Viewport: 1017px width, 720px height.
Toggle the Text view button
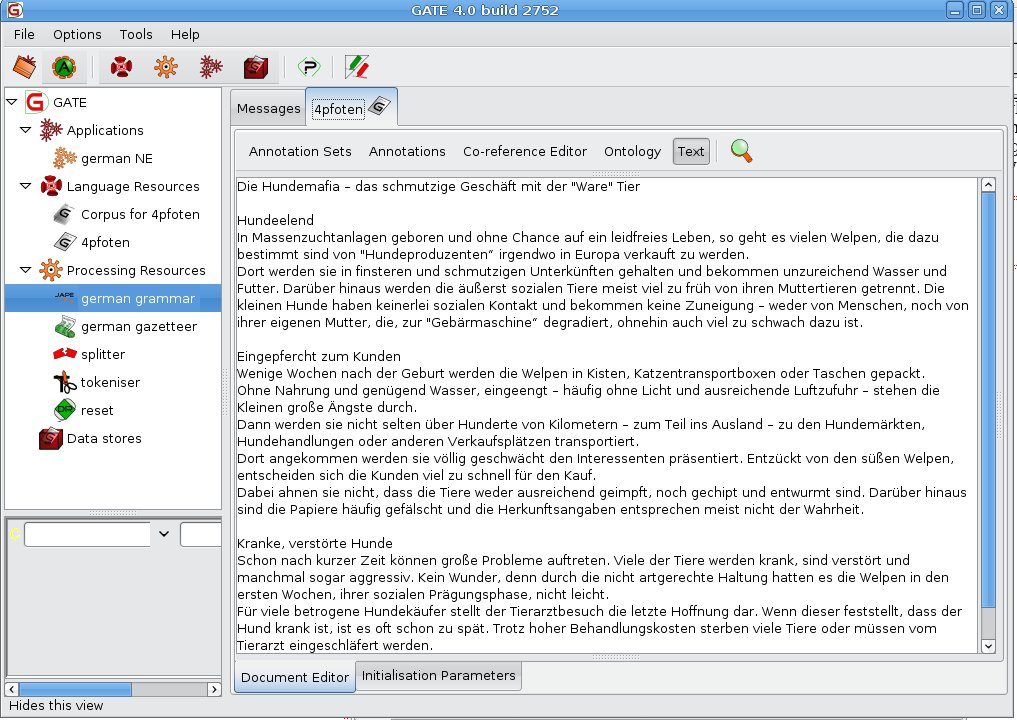[x=691, y=151]
